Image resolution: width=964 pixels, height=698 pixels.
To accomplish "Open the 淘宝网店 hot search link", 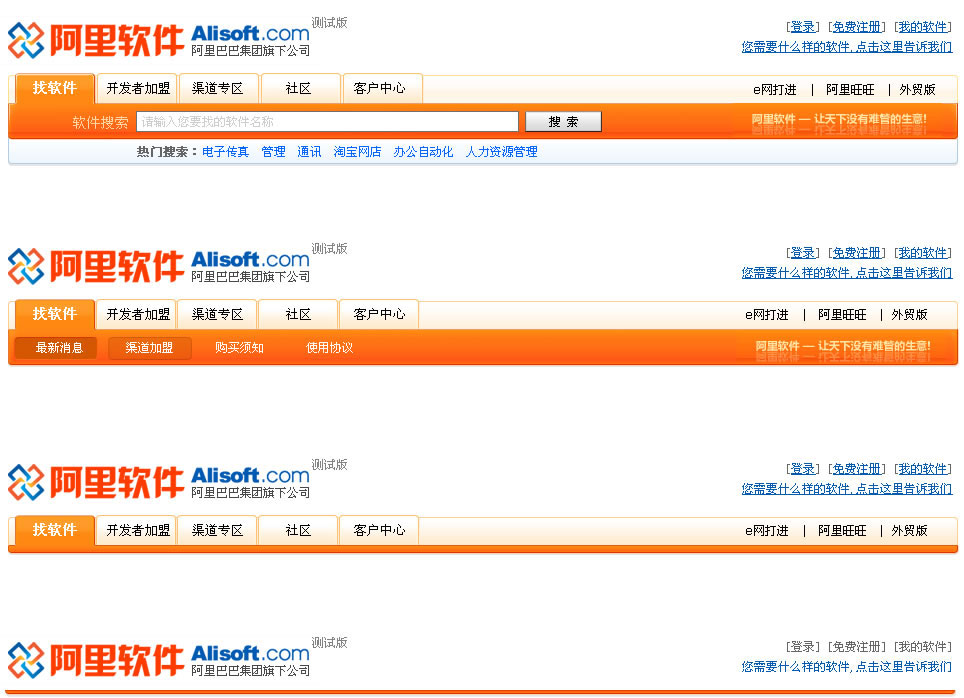I will click(357, 152).
